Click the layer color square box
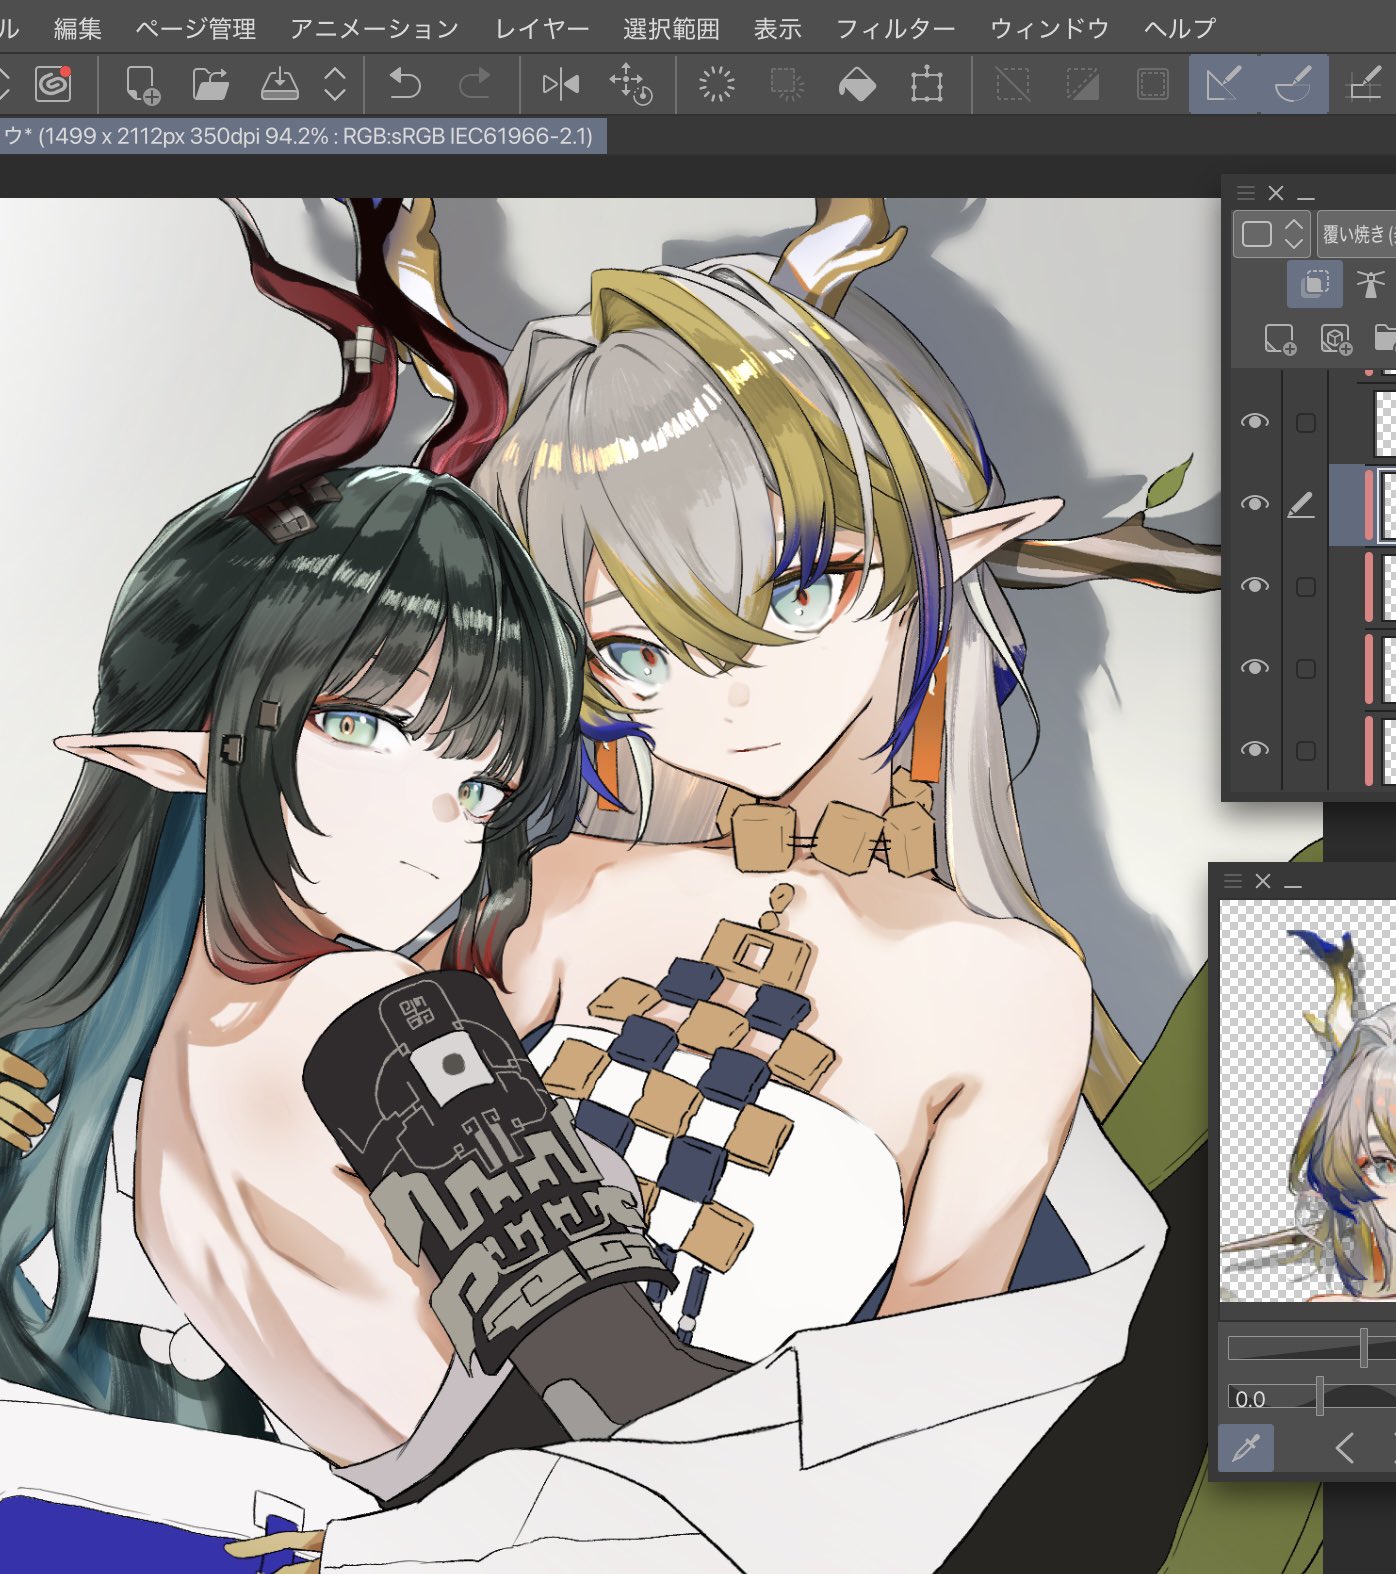 click(1256, 235)
